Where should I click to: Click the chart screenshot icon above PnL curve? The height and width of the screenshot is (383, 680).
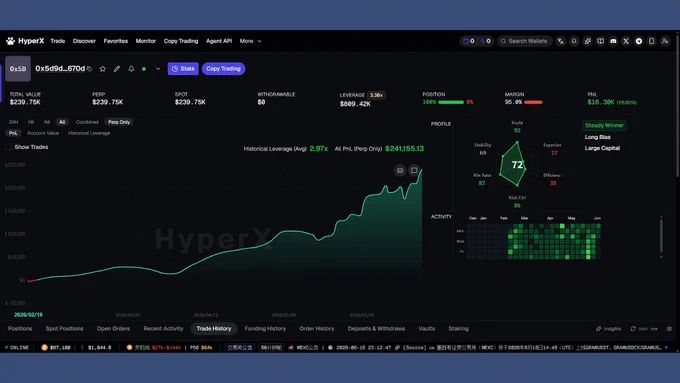pos(400,170)
